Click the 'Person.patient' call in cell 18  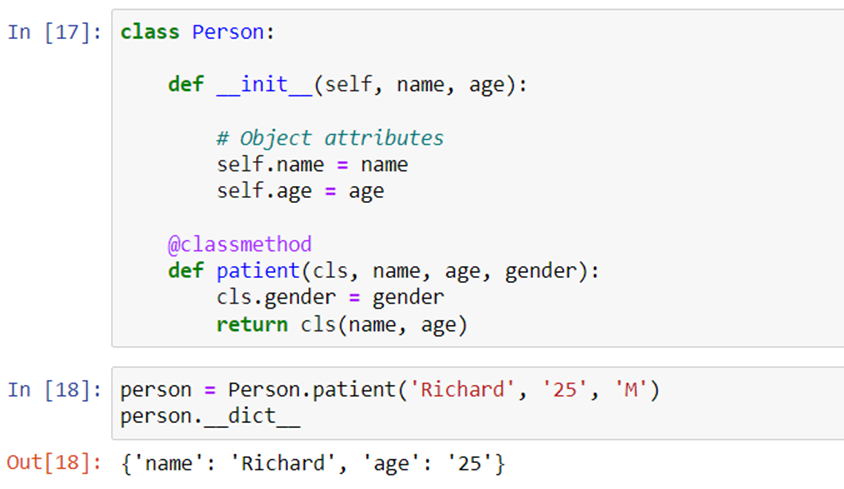tap(312, 390)
